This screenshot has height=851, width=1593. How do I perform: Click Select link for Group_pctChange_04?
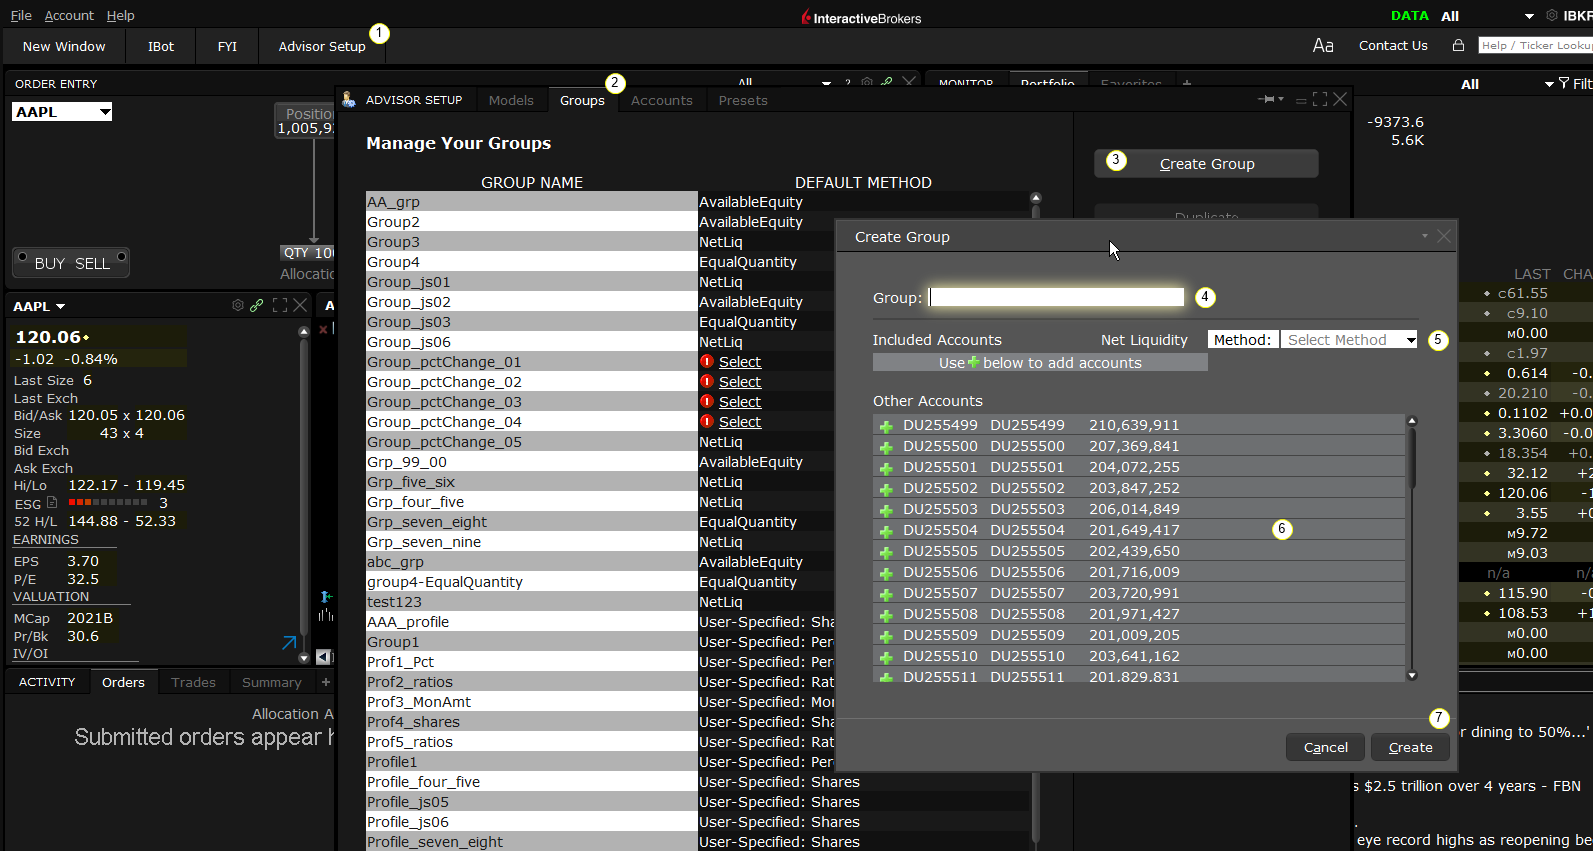pyautogui.click(x=740, y=422)
